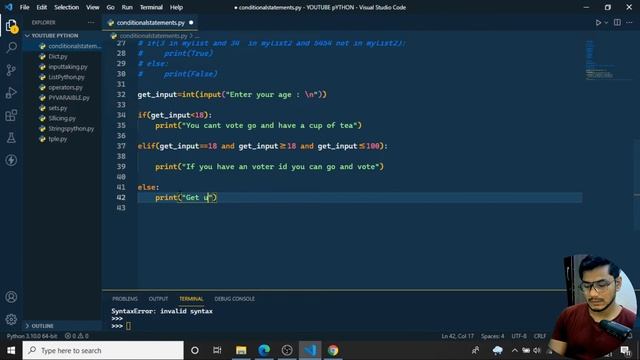Click Python 3.10.0 64-bit interpreter status
This screenshot has height=360, width=640.
tap(32, 336)
